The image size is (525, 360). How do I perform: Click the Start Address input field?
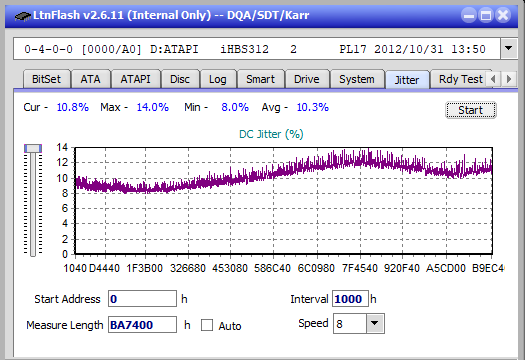tap(142, 299)
